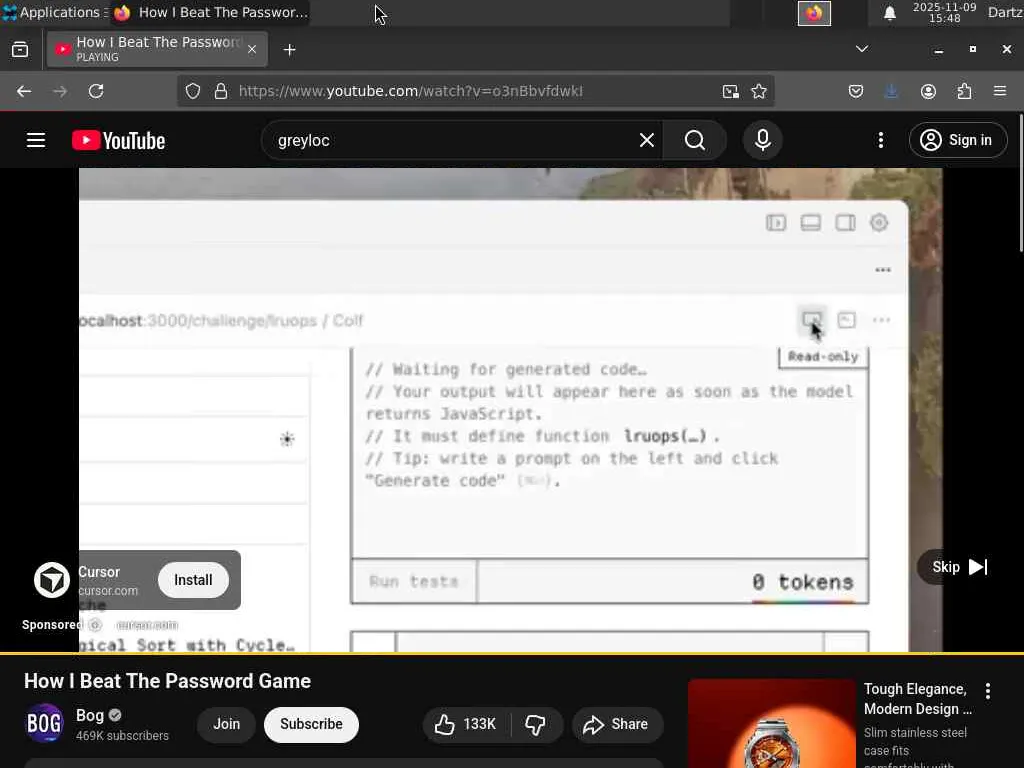Open the Applications menu
This screenshot has width=1024, height=768.
pos(54,12)
